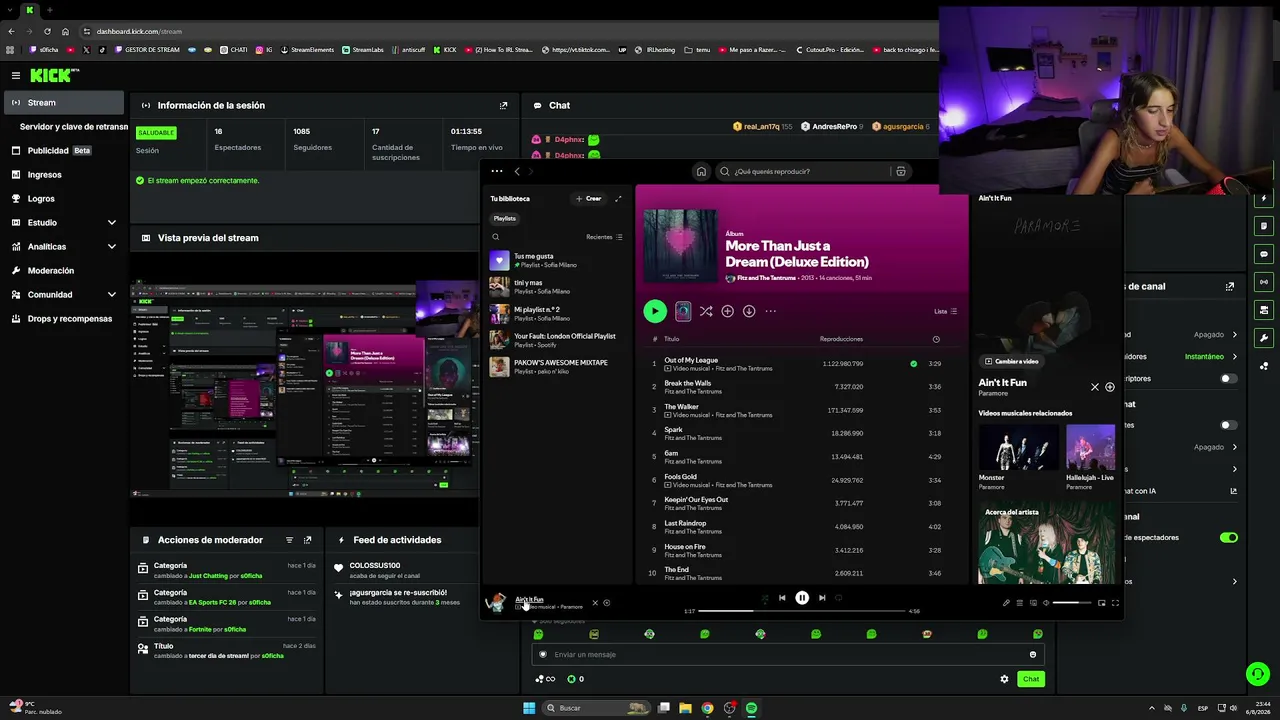
Task: Click the Spotify song progress bar
Action: 802,611
